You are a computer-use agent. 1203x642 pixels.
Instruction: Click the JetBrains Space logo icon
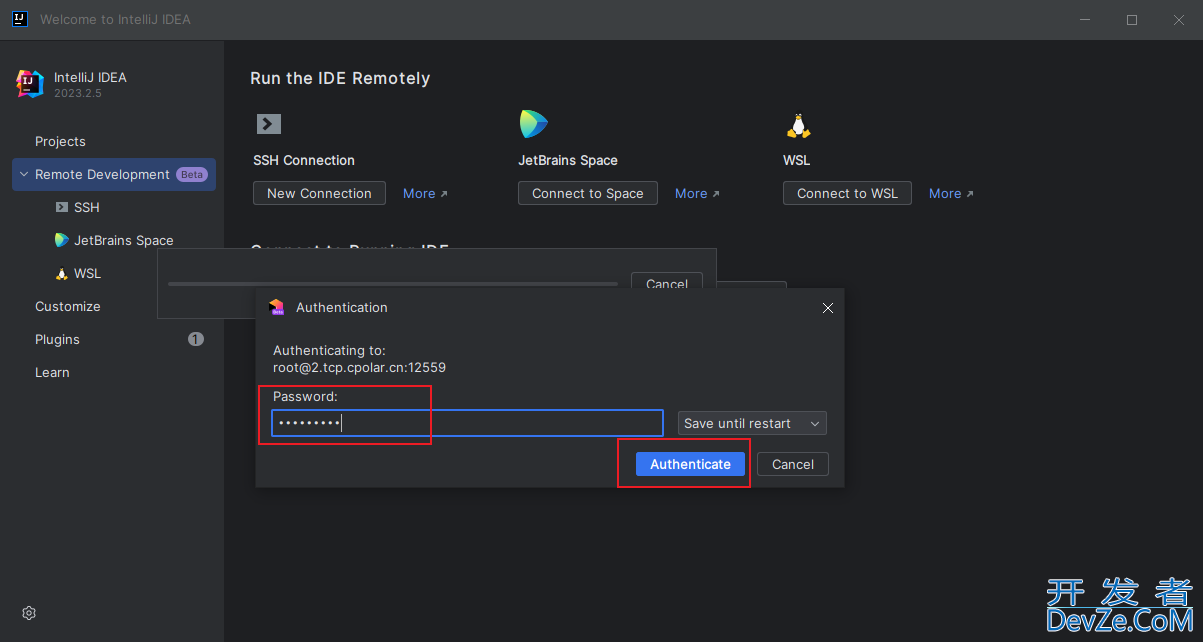[534, 124]
